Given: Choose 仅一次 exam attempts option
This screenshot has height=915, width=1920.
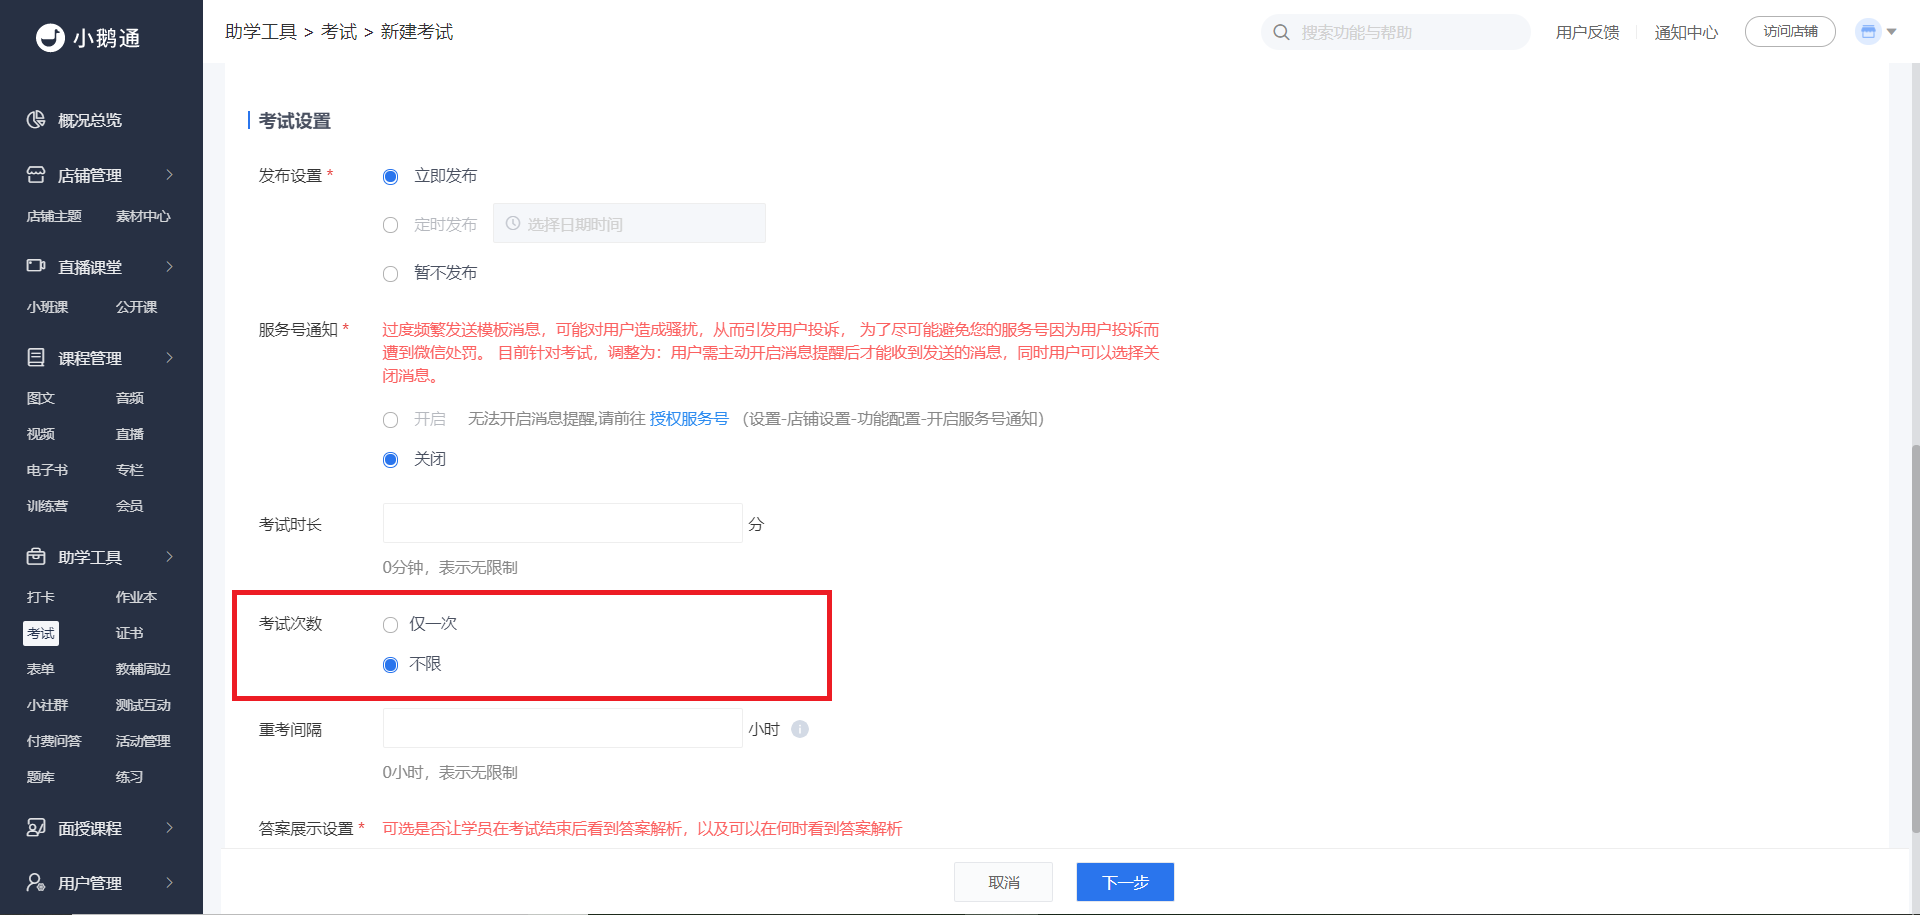Looking at the screenshot, I should pos(391,625).
